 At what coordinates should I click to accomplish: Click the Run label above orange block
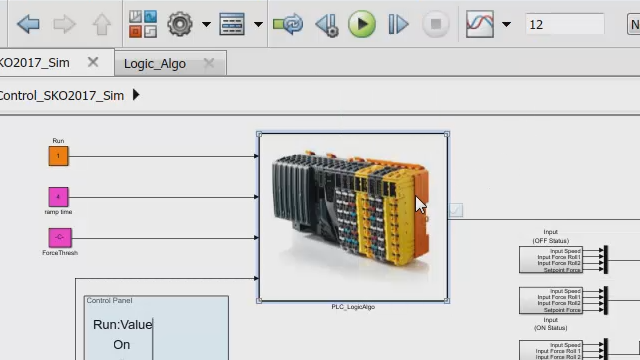[x=58, y=140]
